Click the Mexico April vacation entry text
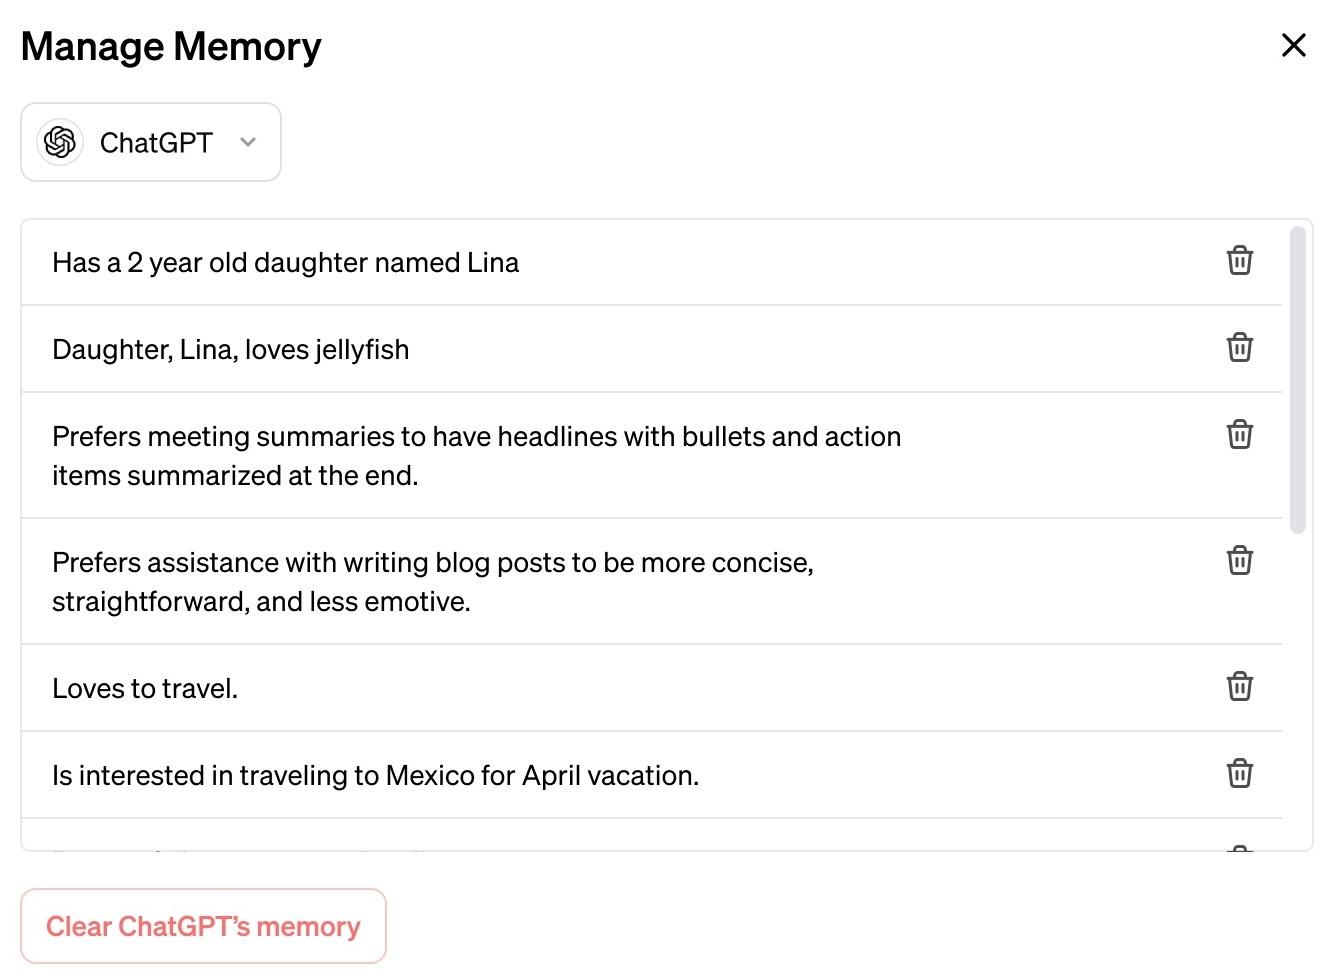This screenshot has width=1339, height=976. pyautogui.click(x=375, y=775)
